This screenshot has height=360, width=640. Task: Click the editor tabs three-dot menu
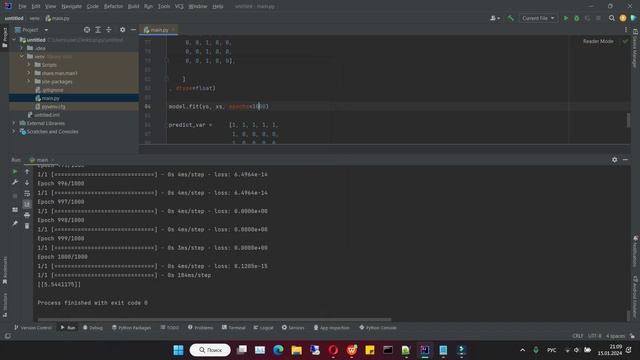click(626, 30)
